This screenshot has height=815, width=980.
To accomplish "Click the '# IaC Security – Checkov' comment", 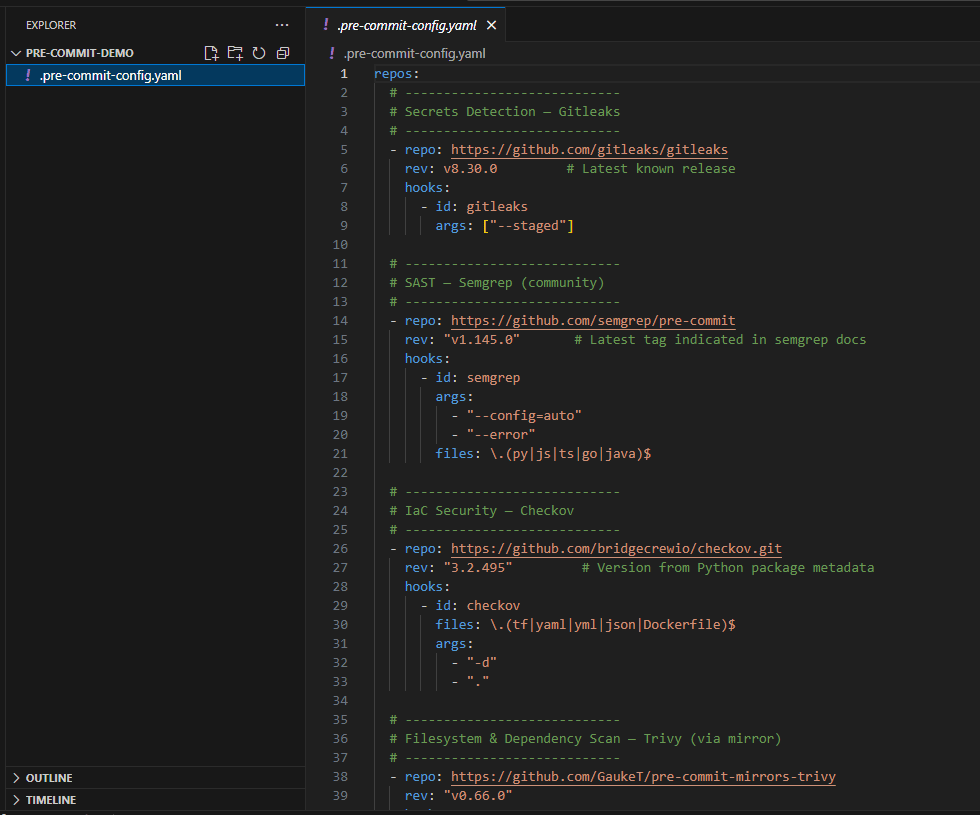I will 481,511.
